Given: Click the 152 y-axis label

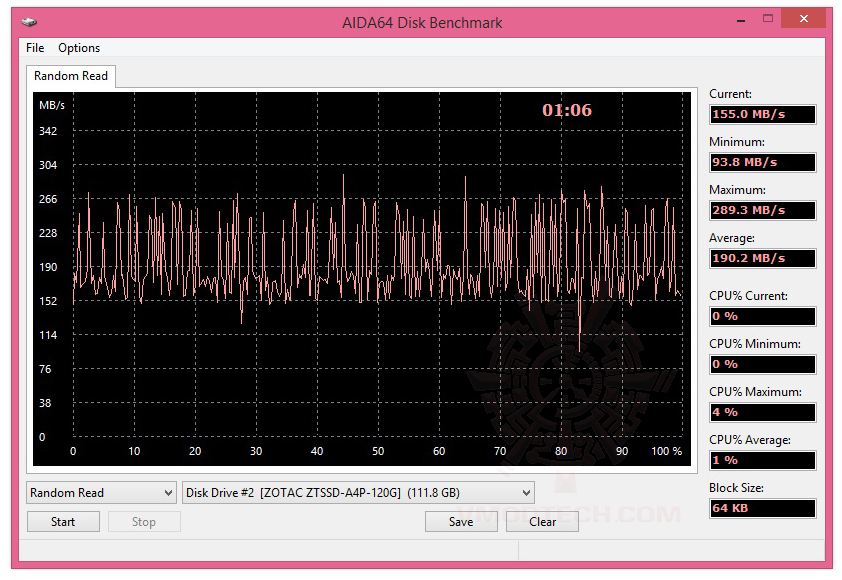Looking at the screenshot, I should (48, 301).
